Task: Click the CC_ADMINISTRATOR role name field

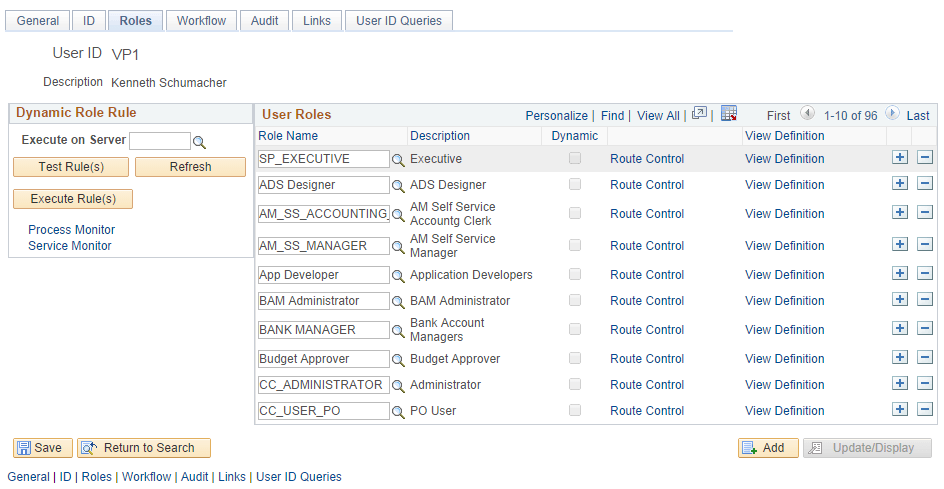Action: click(324, 385)
